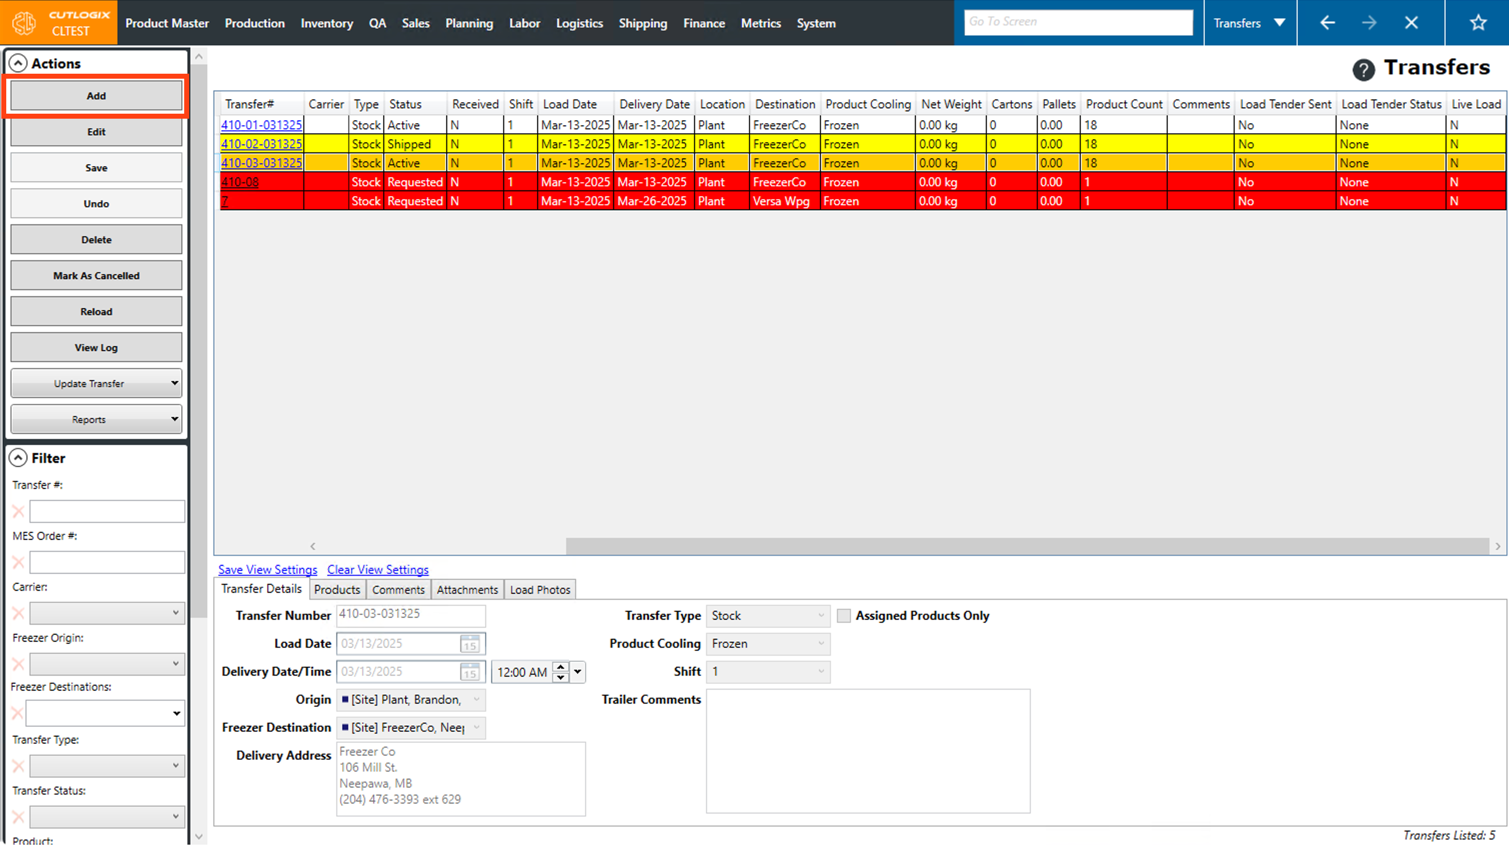Screen dimensions: 1509x845
Task: Click the Add button
Action: coord(96,96)
